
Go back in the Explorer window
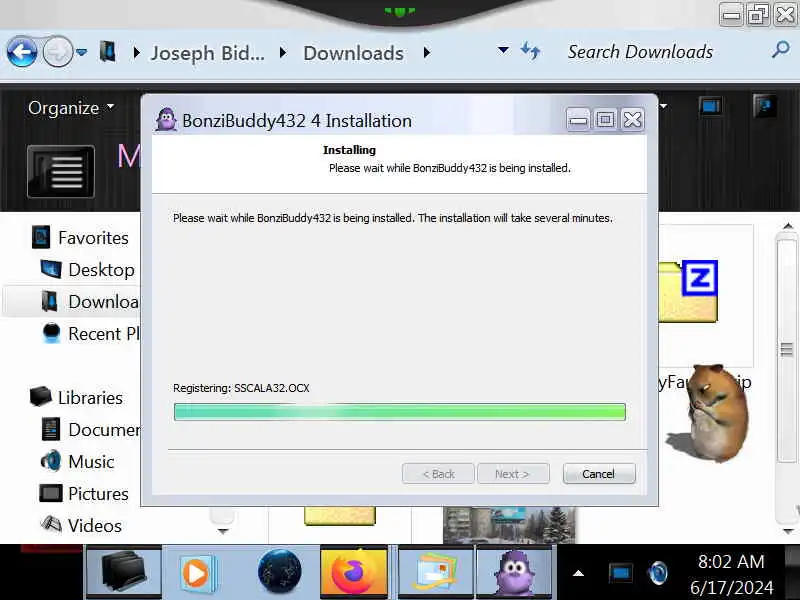pyautogui.click(x=22, y=52)
